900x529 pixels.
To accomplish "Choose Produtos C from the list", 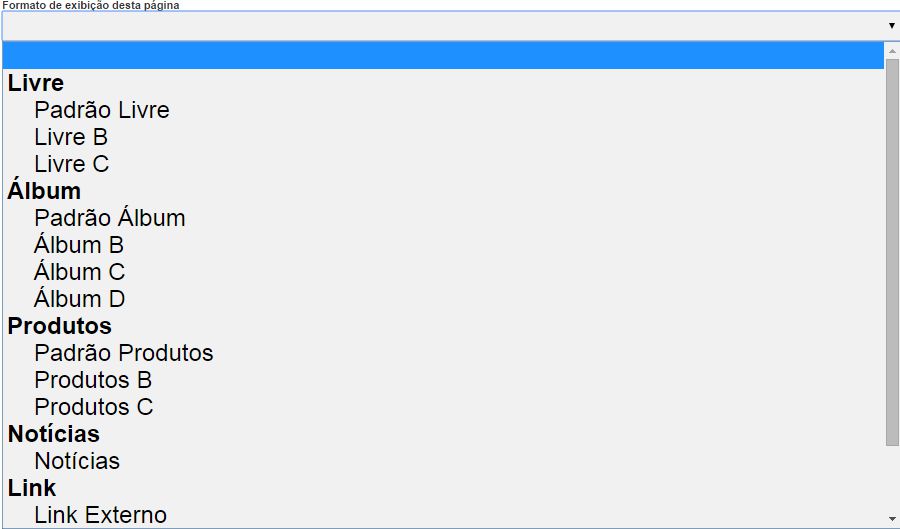I will [x=94, y=407].
